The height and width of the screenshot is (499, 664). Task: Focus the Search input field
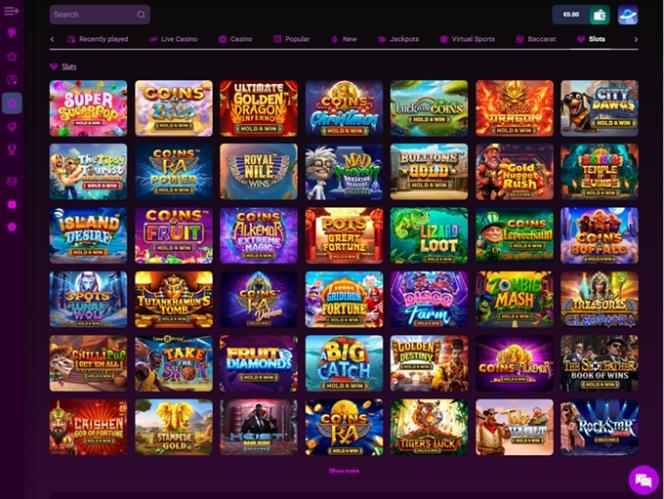tap(100, 15)
